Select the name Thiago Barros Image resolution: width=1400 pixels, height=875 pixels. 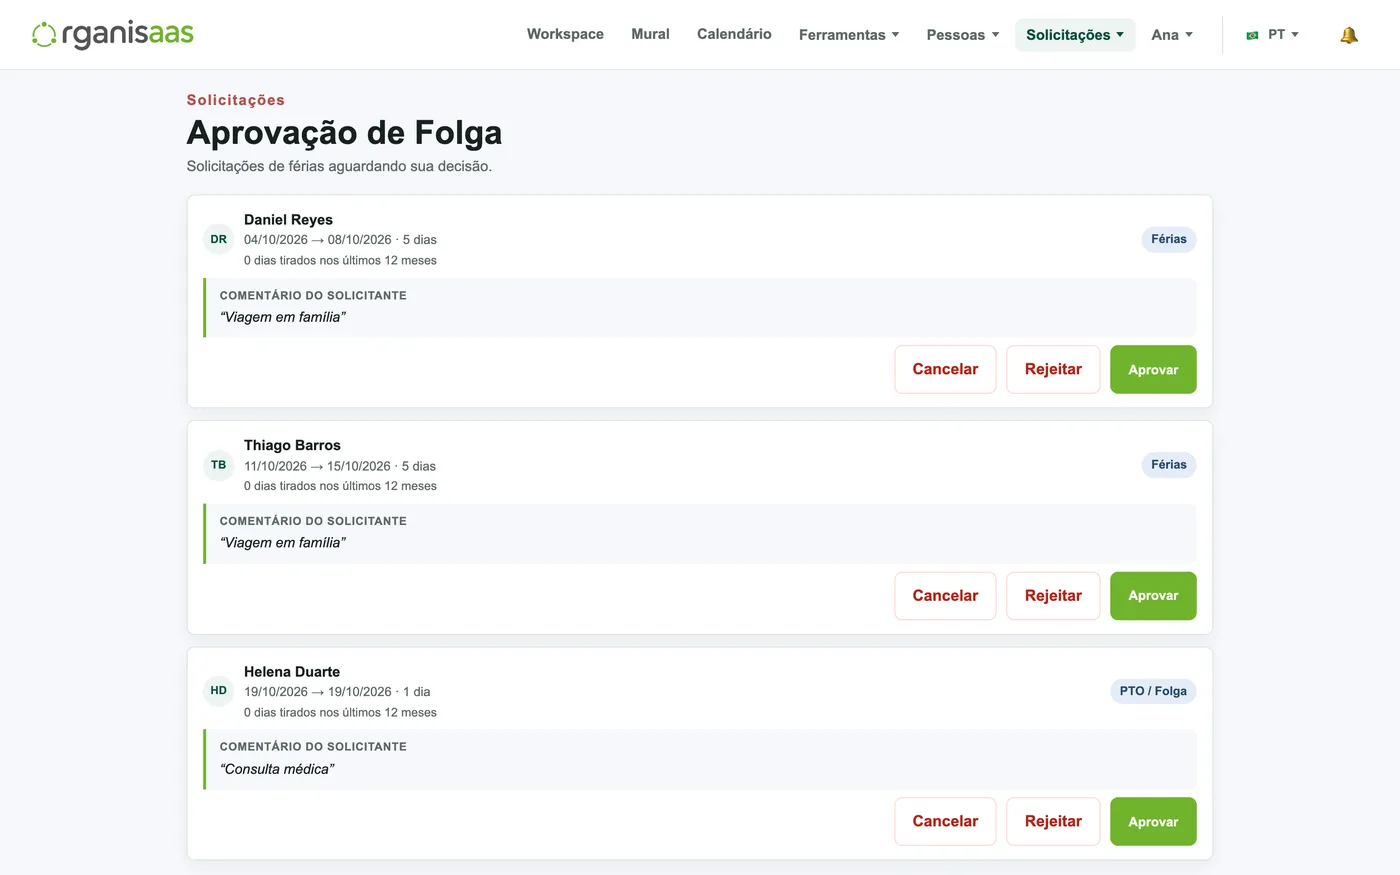pos(292,446)
